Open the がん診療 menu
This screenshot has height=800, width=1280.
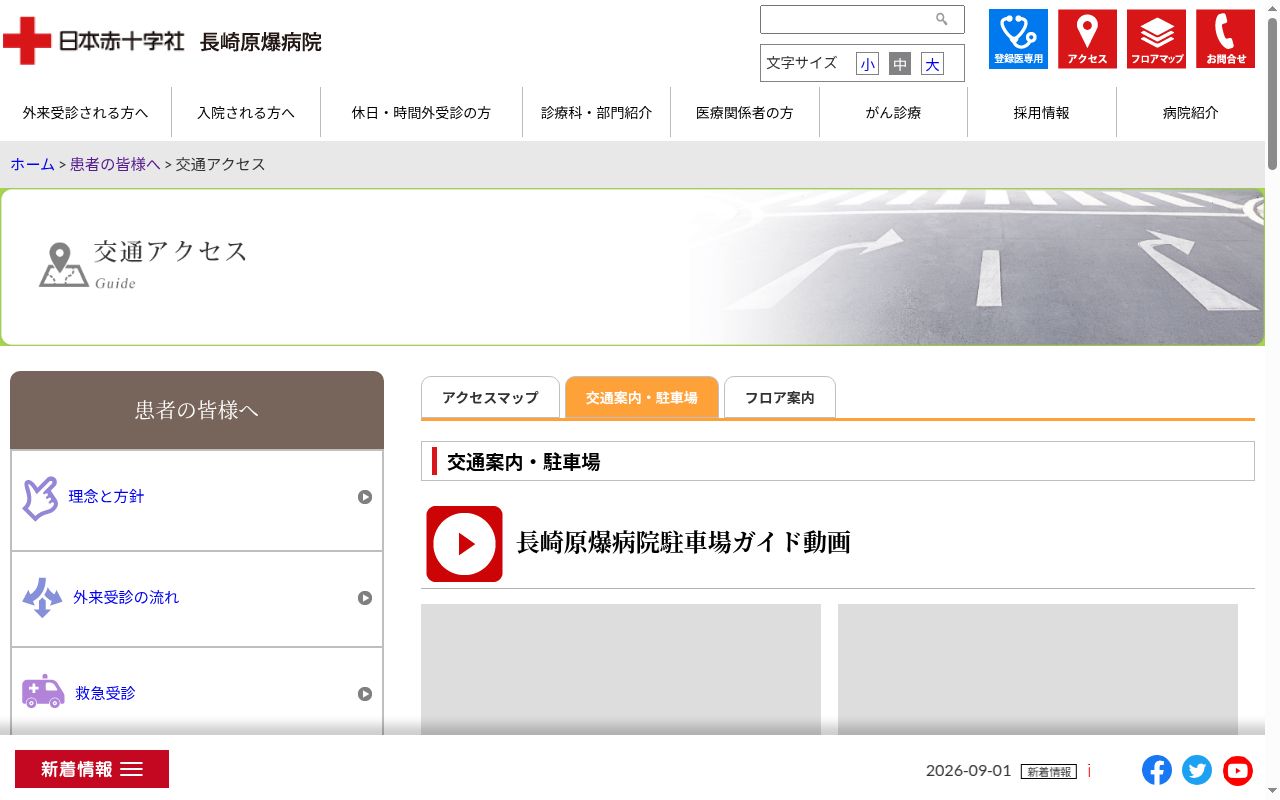(893, 113)
